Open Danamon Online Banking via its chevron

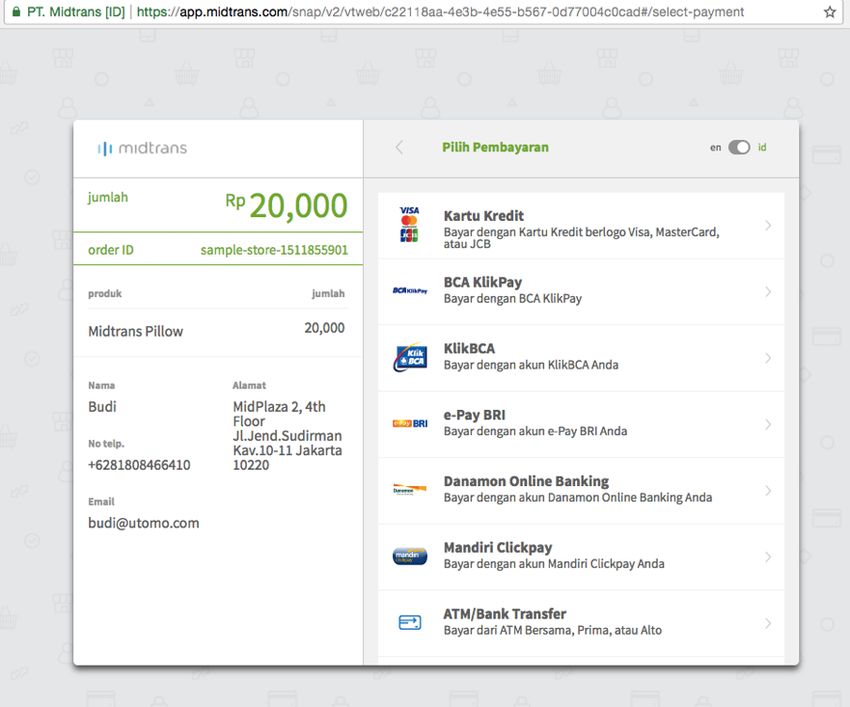(768, 491)
